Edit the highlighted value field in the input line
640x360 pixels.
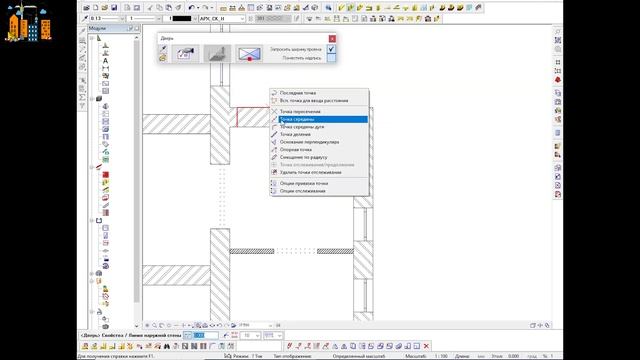(205, 336)
